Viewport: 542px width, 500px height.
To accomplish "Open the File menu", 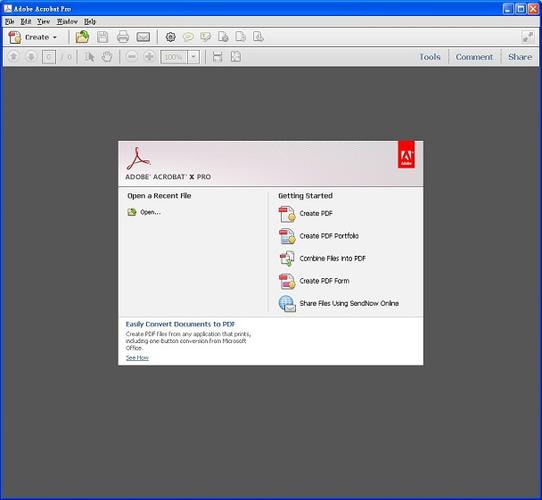I will point(10,21).
